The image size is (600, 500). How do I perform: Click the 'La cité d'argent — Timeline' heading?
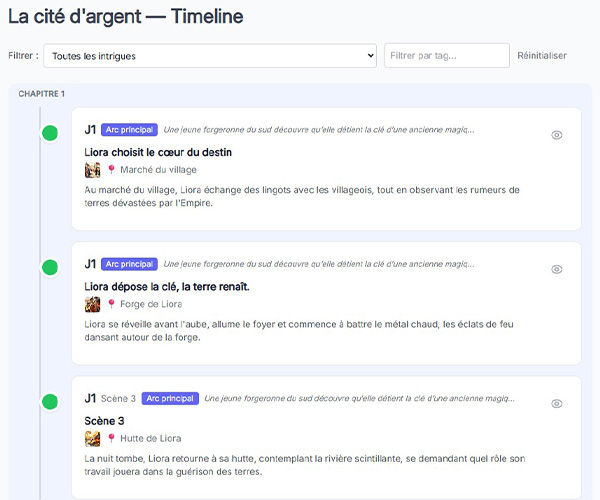tap(126, 16)
